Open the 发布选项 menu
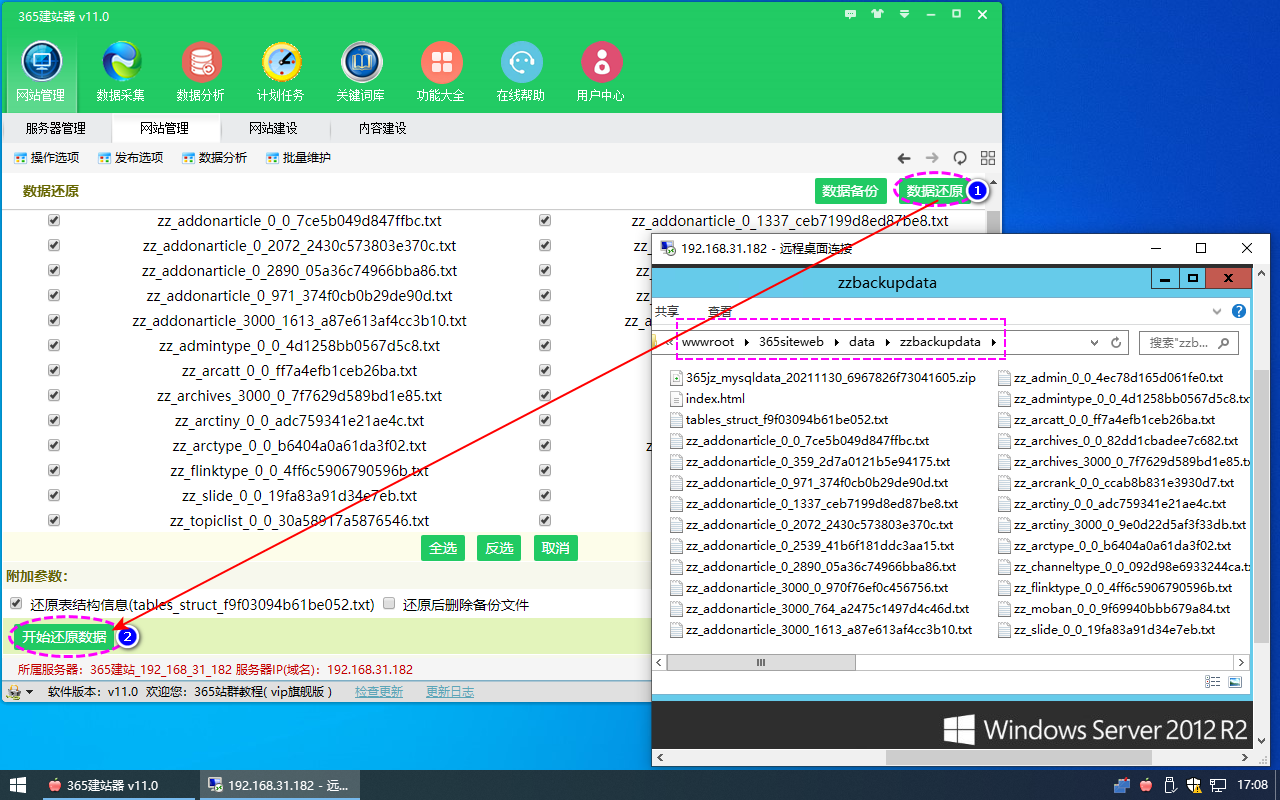 pyautogui.click(x=131, y=158)
